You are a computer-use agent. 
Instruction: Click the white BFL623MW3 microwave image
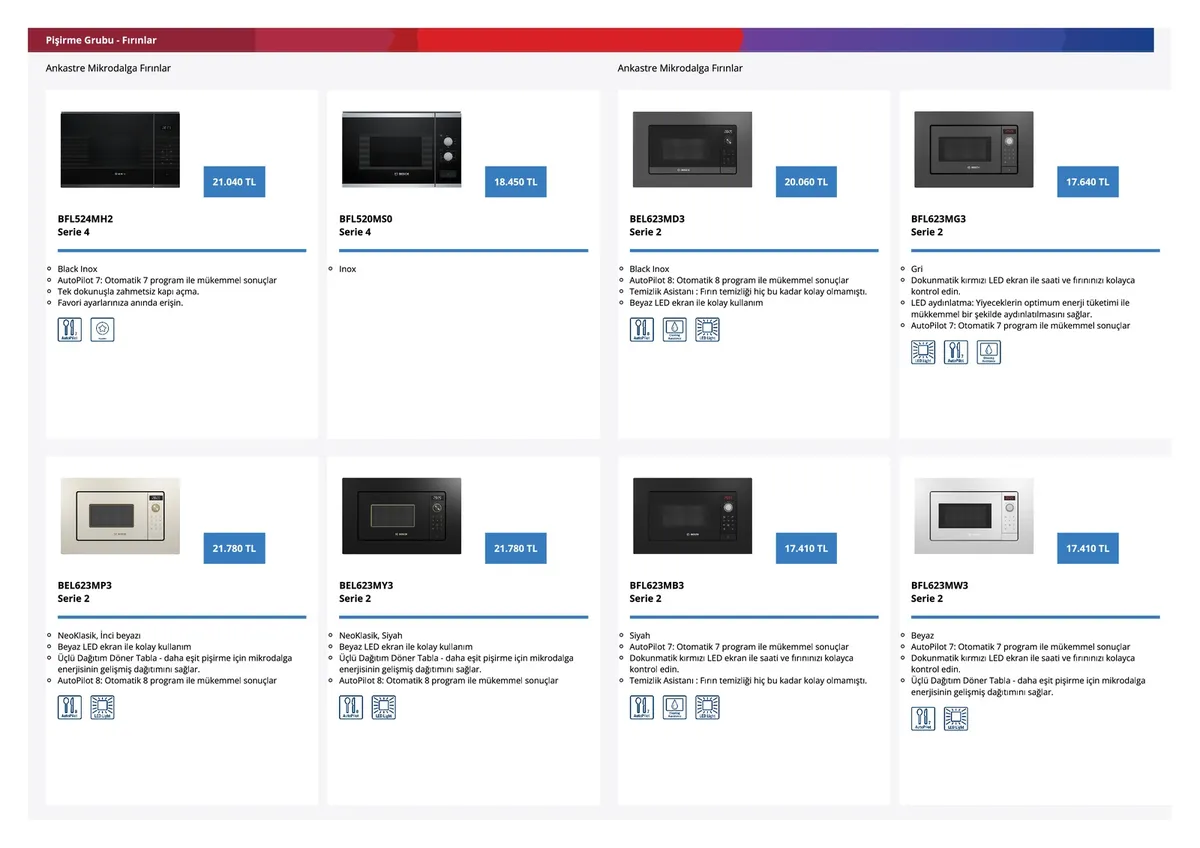pos(973,516)
